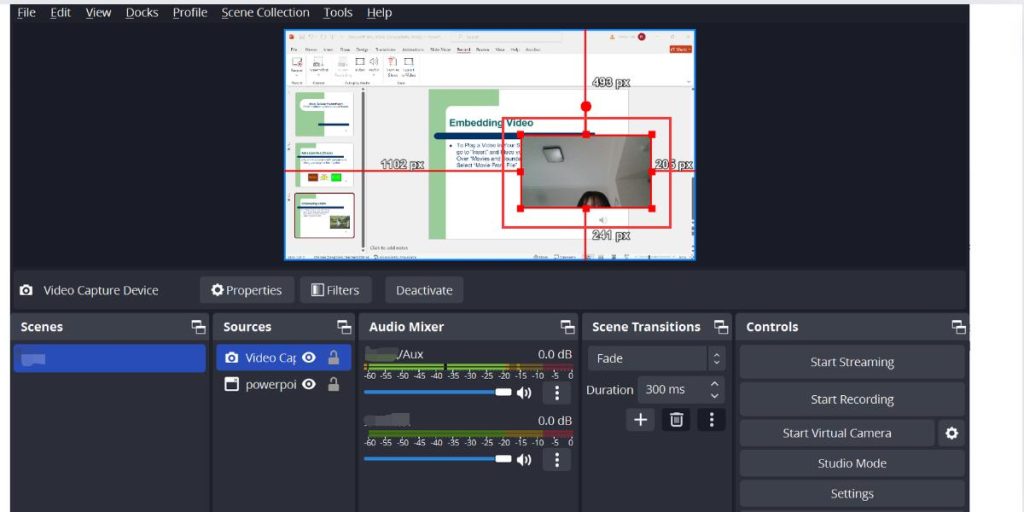
Task: Increase transition duration with up arrow
Action: [x=715, y=383]
